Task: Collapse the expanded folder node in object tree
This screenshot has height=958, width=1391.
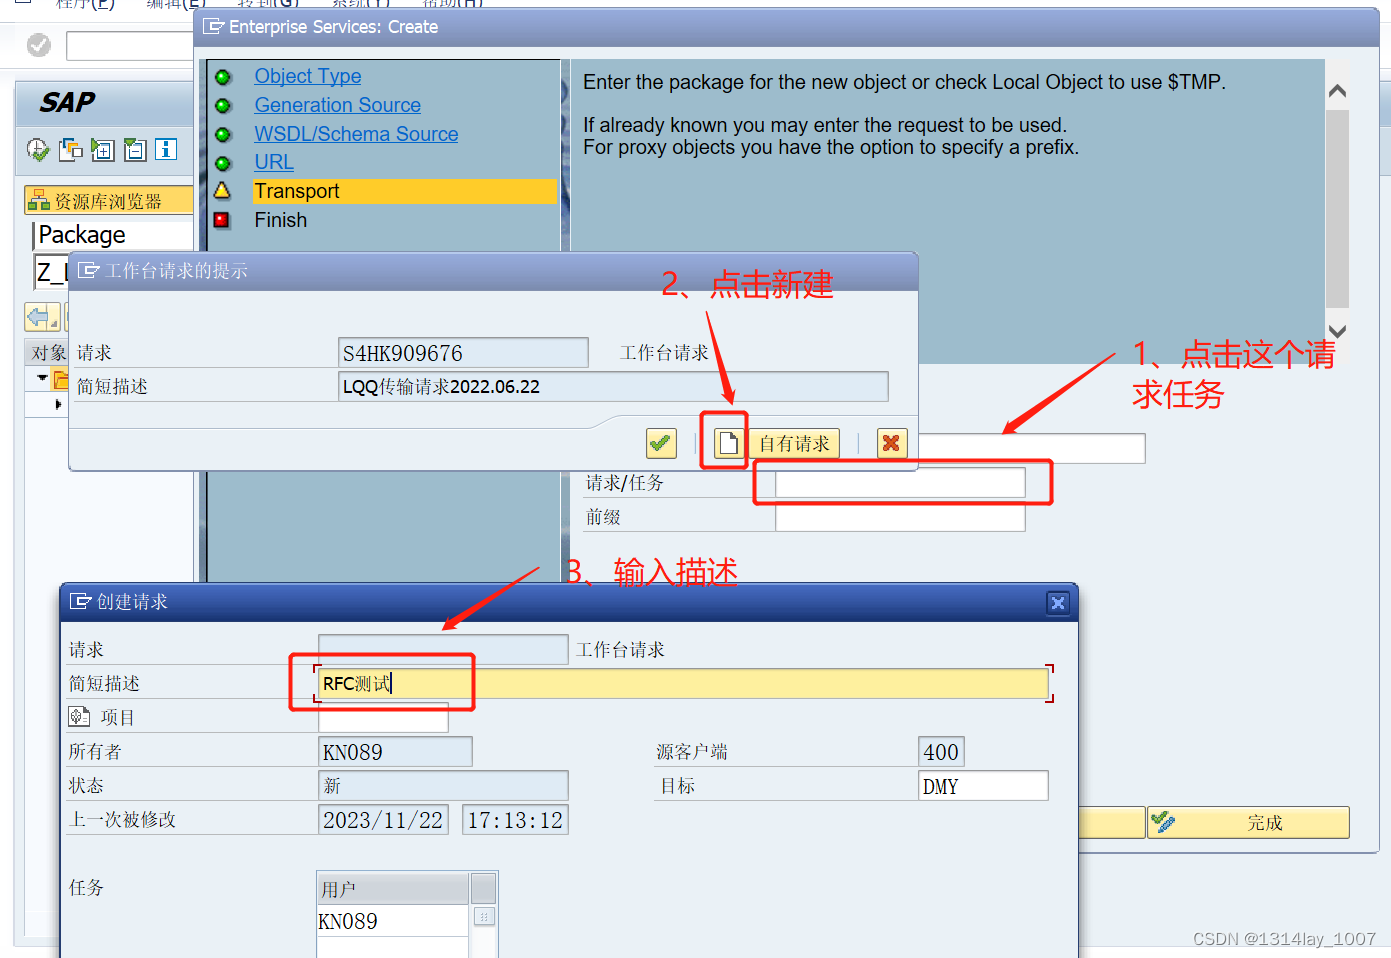Action: (42, 378)
